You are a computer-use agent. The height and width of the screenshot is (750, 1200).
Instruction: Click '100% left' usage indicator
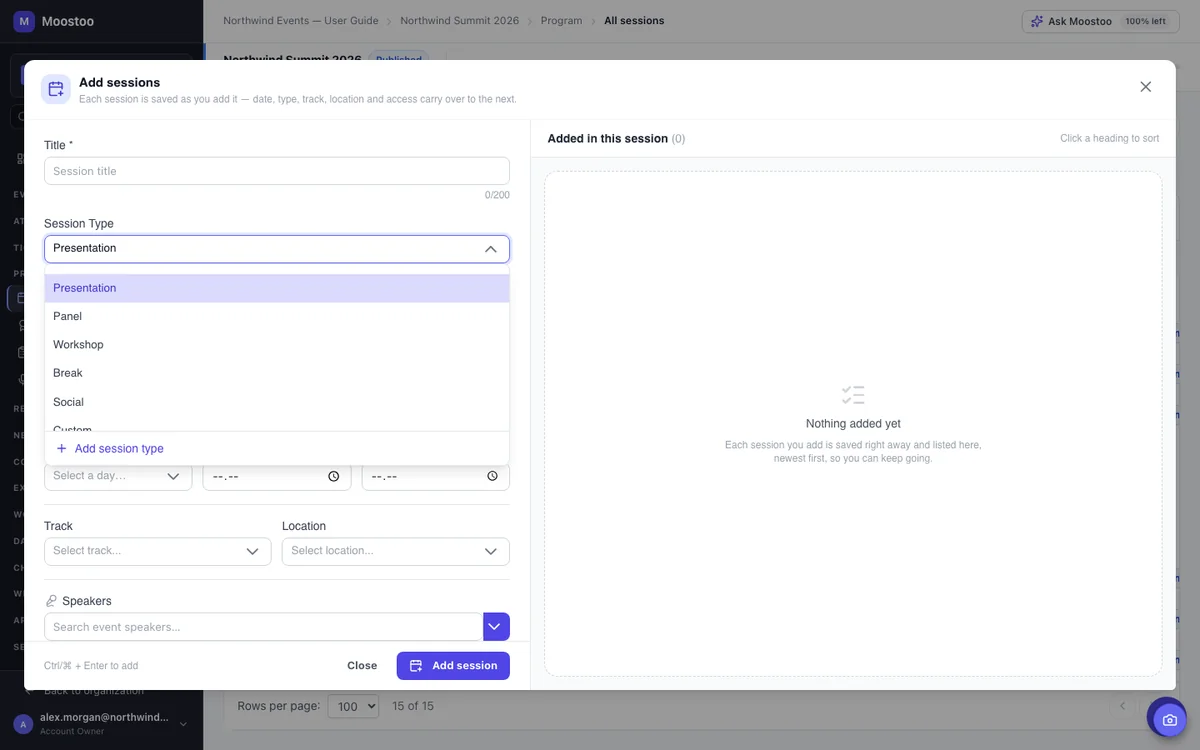(x=1145, y=21)
